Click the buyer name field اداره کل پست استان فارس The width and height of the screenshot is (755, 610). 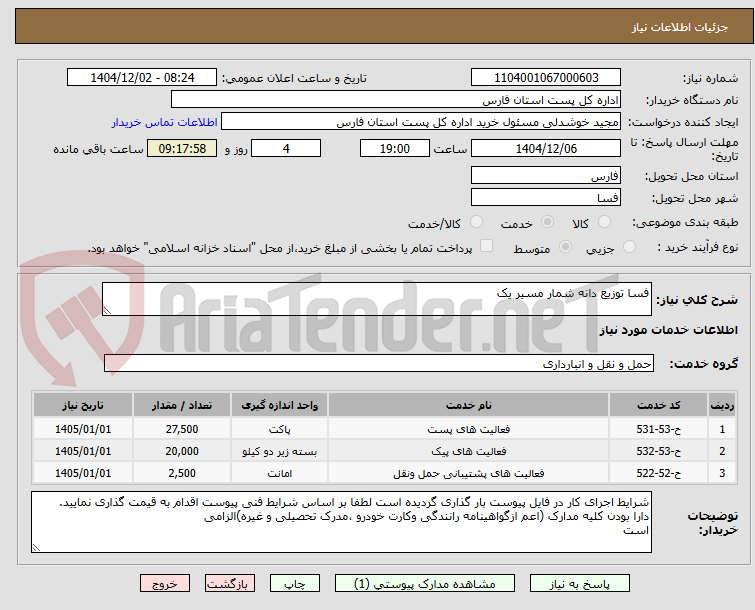pos(396,100)
